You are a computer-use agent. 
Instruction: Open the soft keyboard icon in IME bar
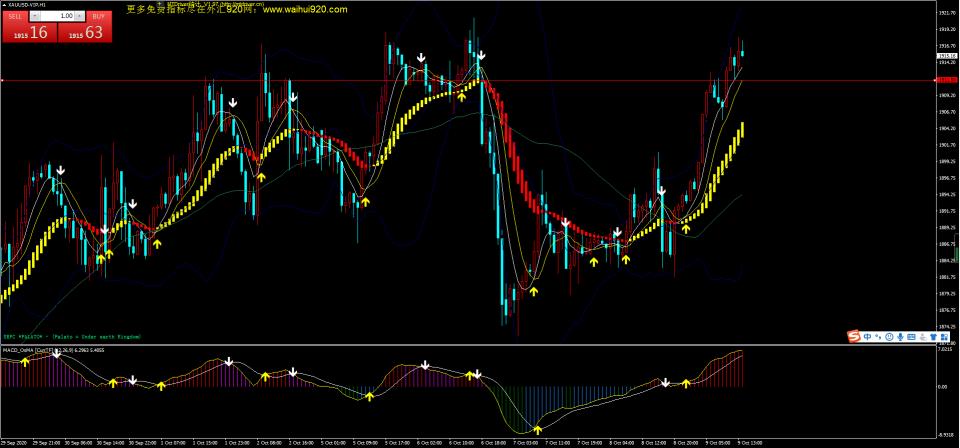(911, 337)
